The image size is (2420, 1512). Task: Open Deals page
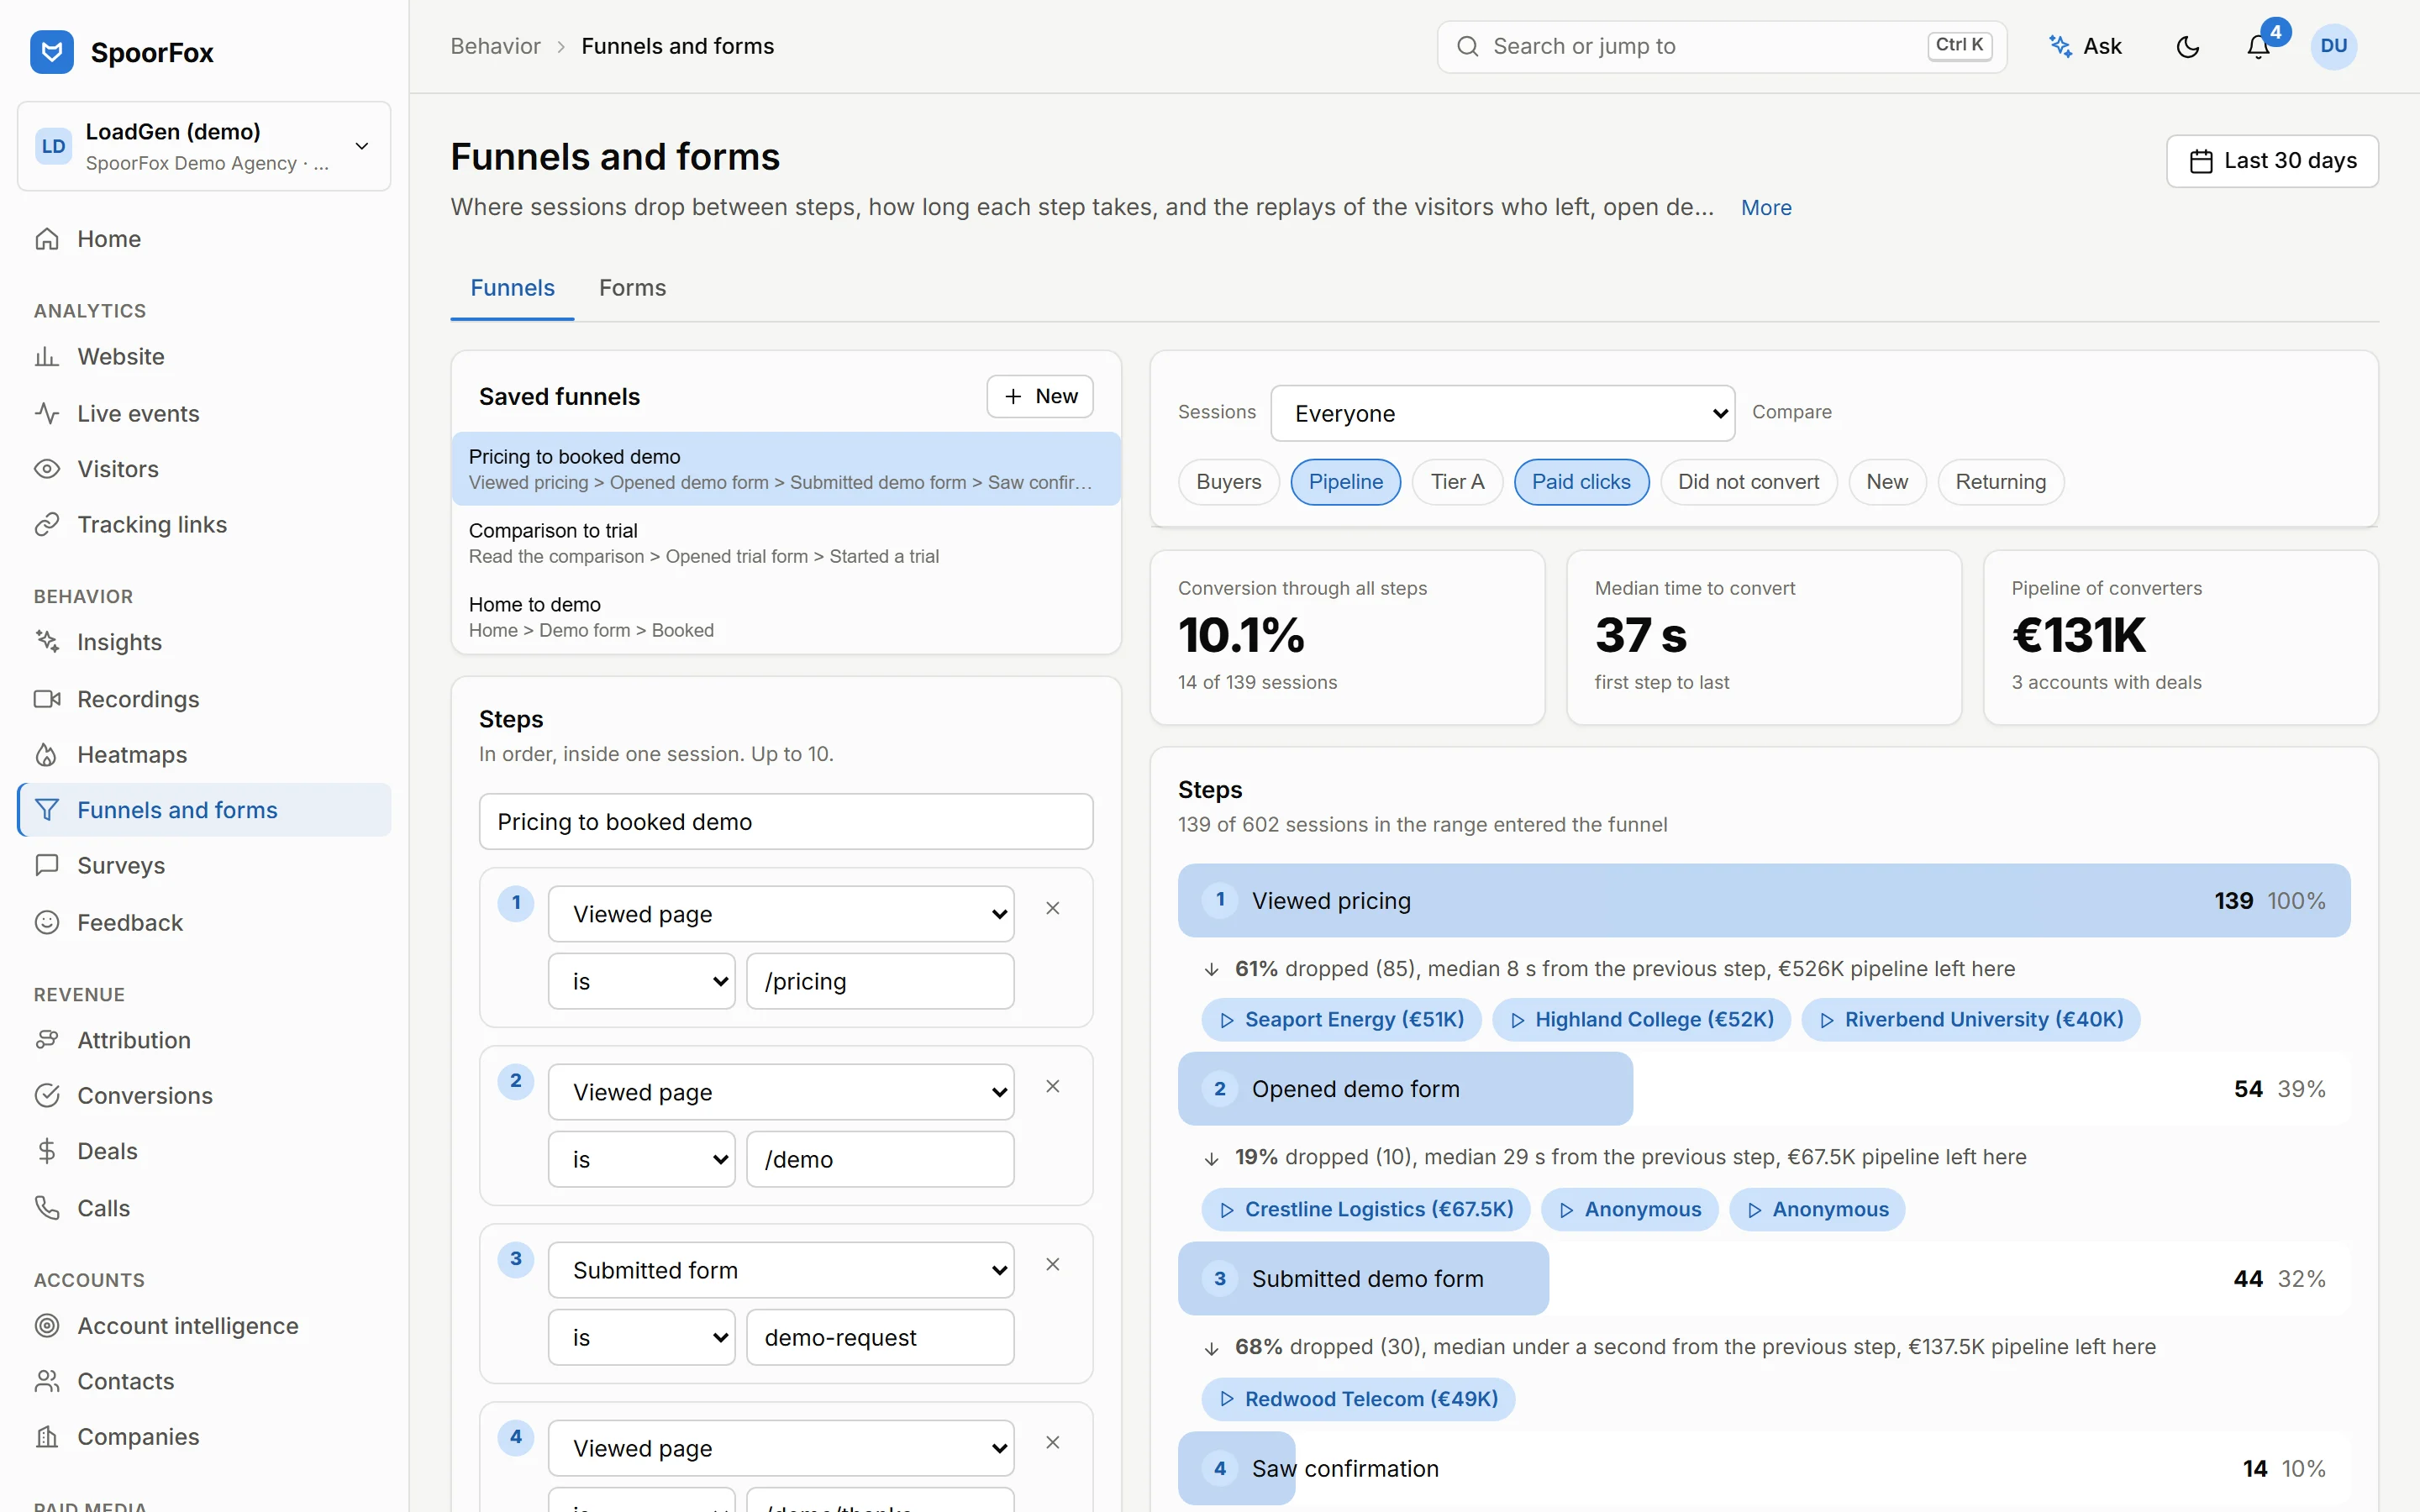[204, 1151]
